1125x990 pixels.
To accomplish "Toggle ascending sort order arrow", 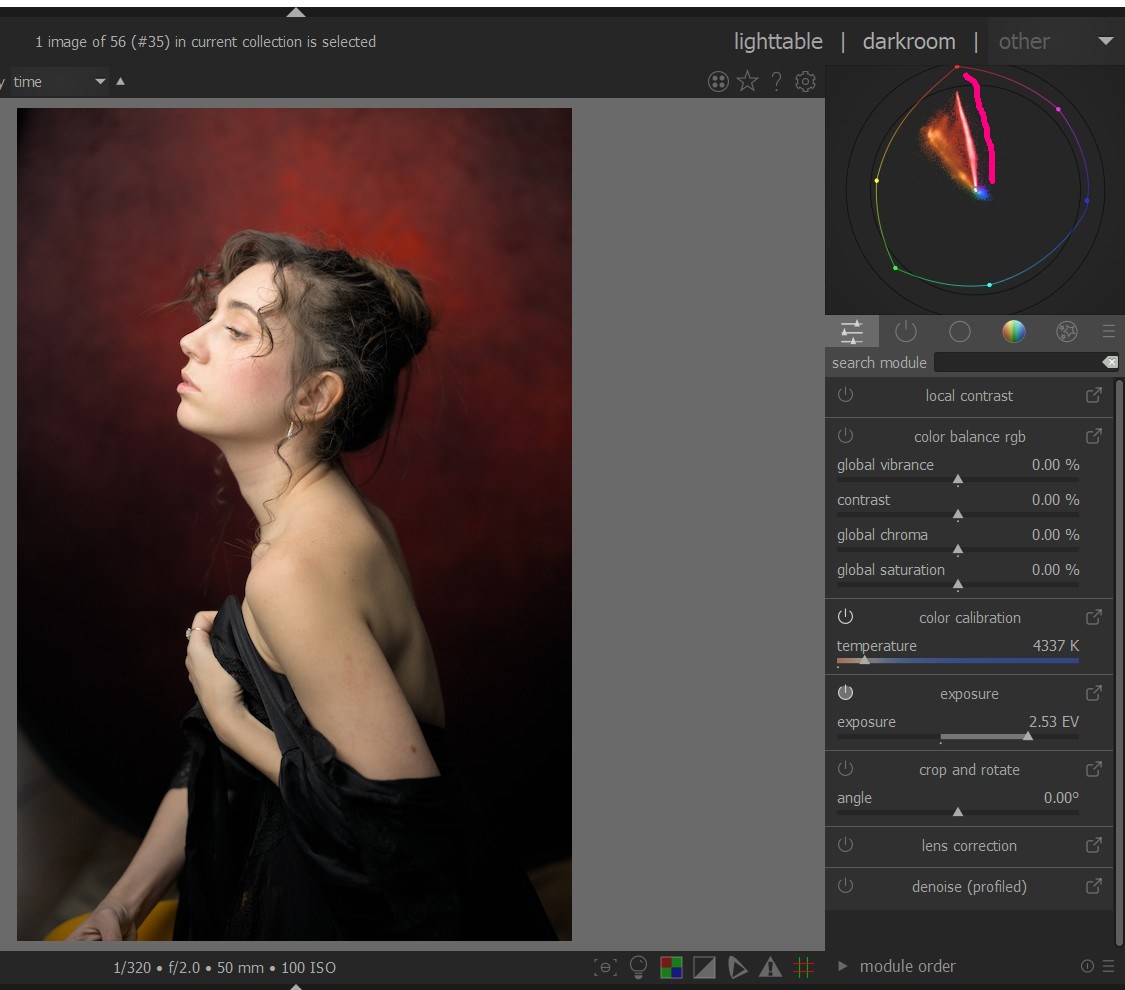I will coord(121,81).
